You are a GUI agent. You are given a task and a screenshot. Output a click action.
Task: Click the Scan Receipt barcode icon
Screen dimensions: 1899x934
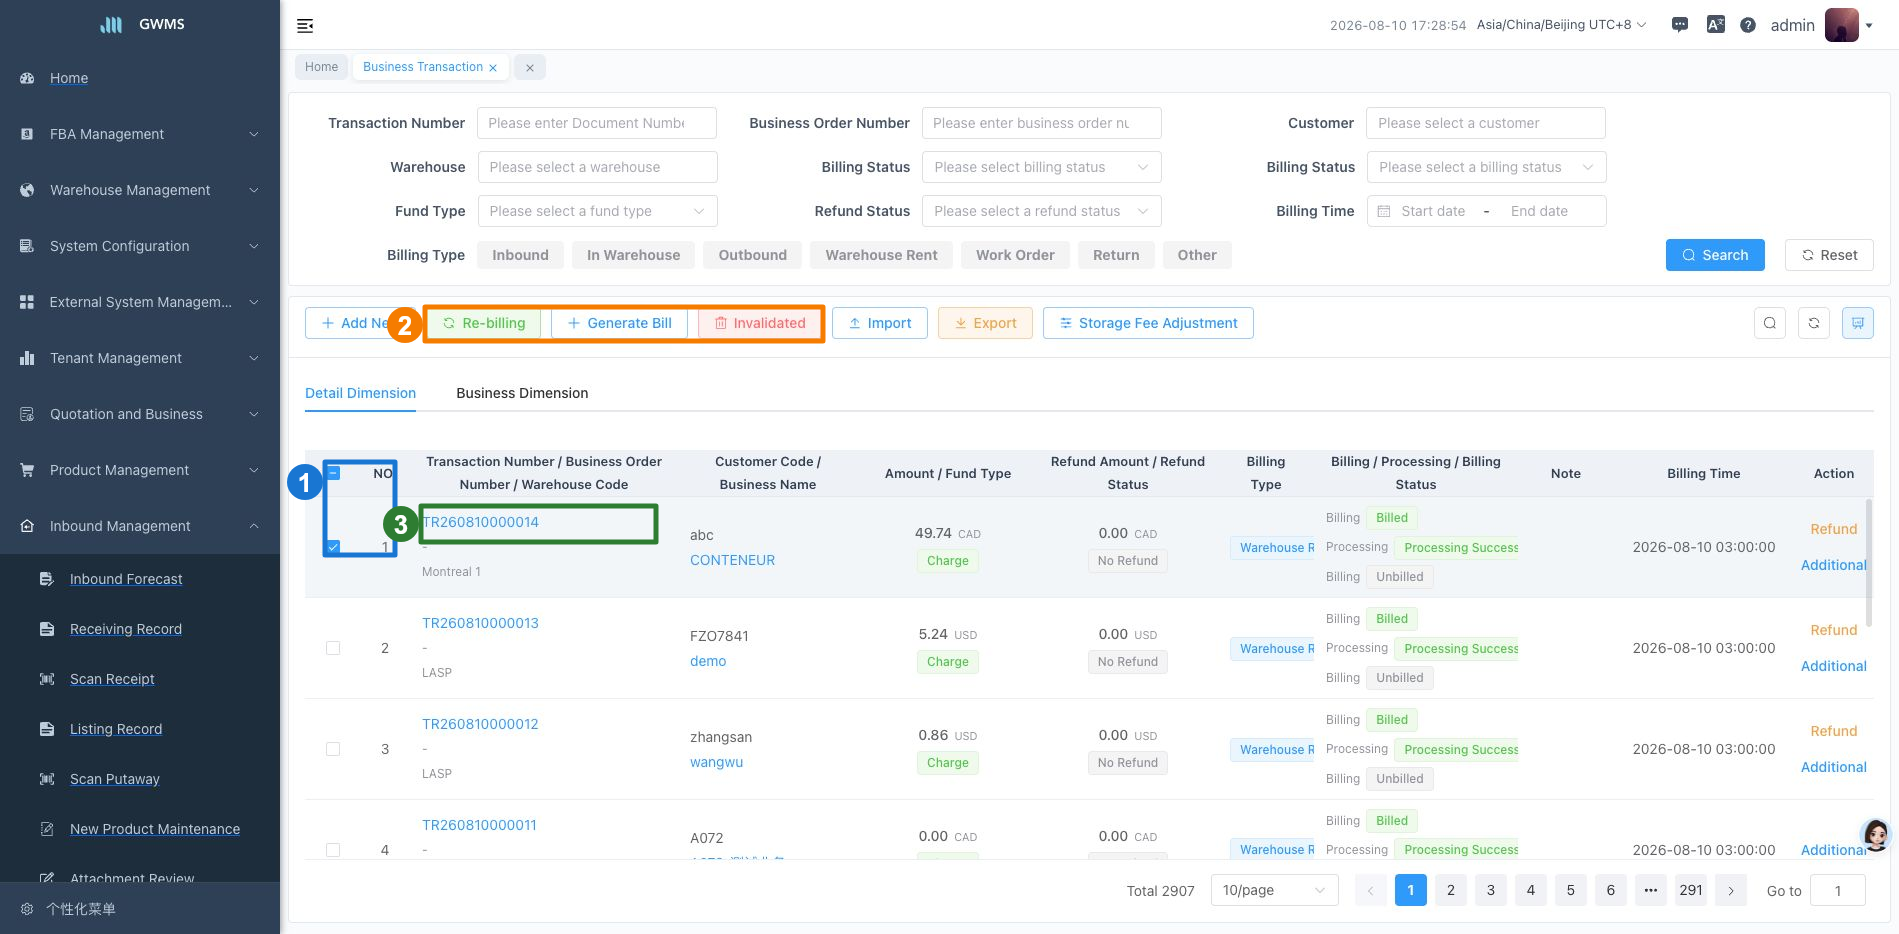coord(47,679)
